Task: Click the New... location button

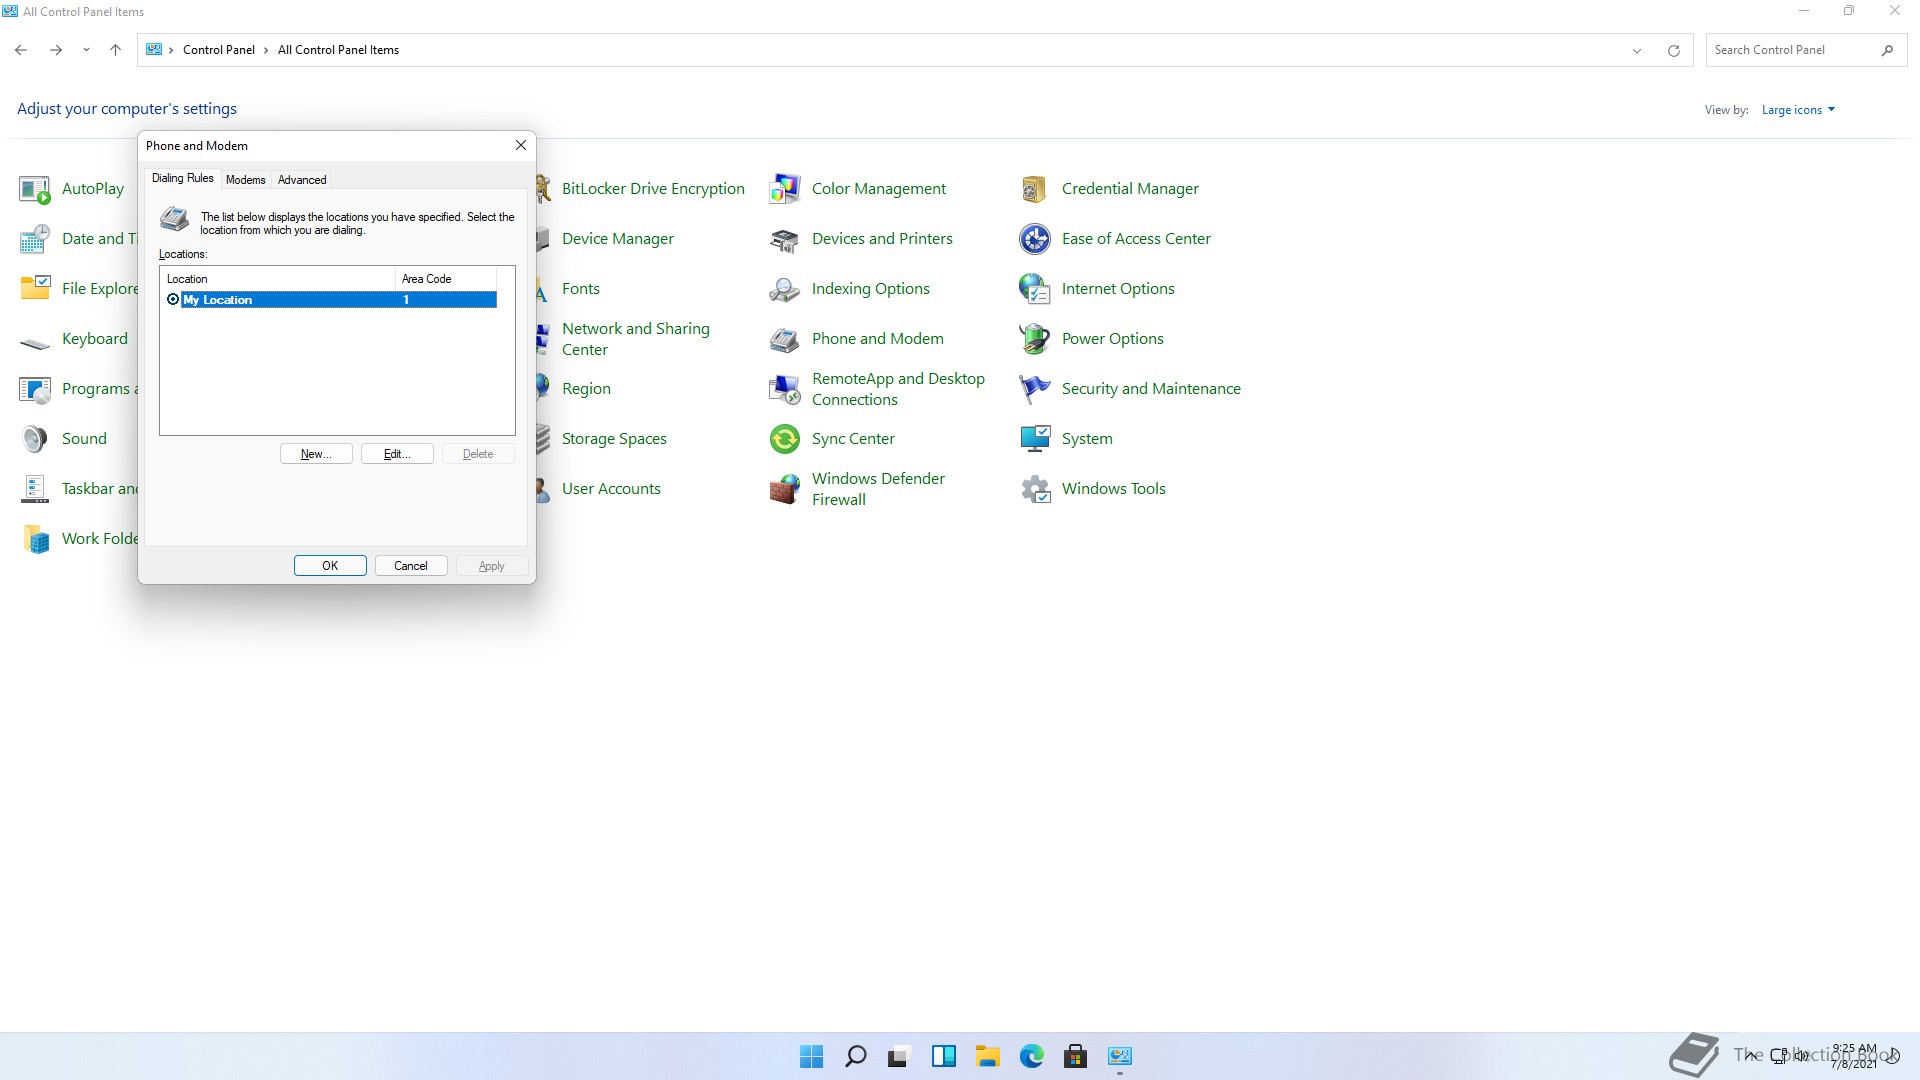Action: pyautogui.click(x=316, y=454)
